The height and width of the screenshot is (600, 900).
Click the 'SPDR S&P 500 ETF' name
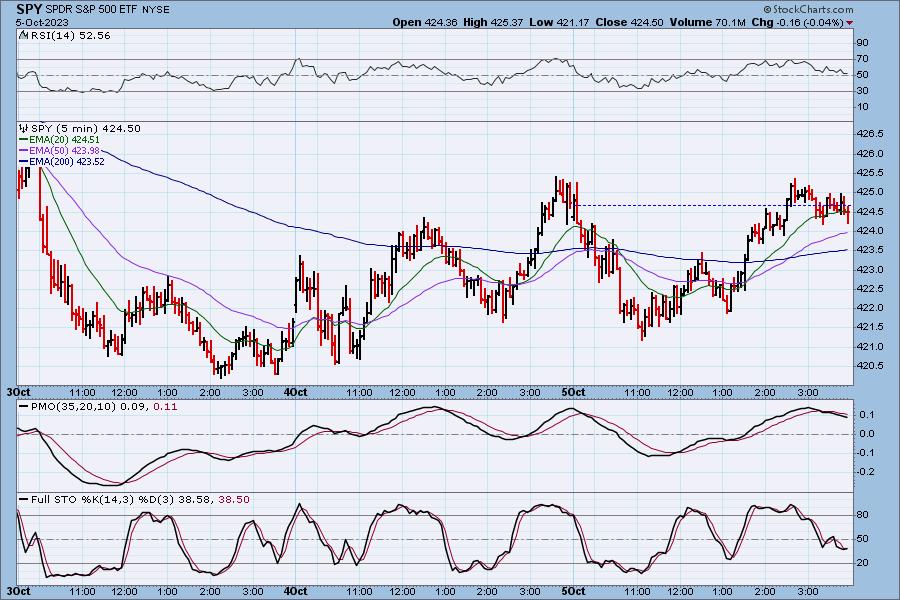92,10
